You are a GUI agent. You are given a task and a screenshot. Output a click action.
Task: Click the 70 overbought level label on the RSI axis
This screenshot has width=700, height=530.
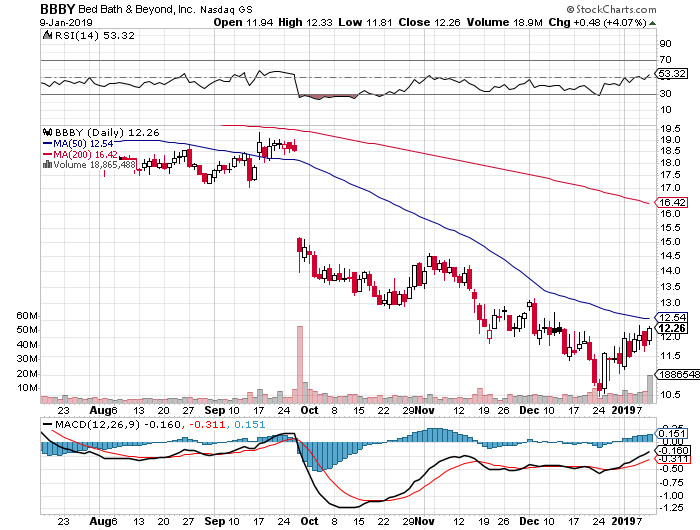pyautogui.click(x=665, y=59)
